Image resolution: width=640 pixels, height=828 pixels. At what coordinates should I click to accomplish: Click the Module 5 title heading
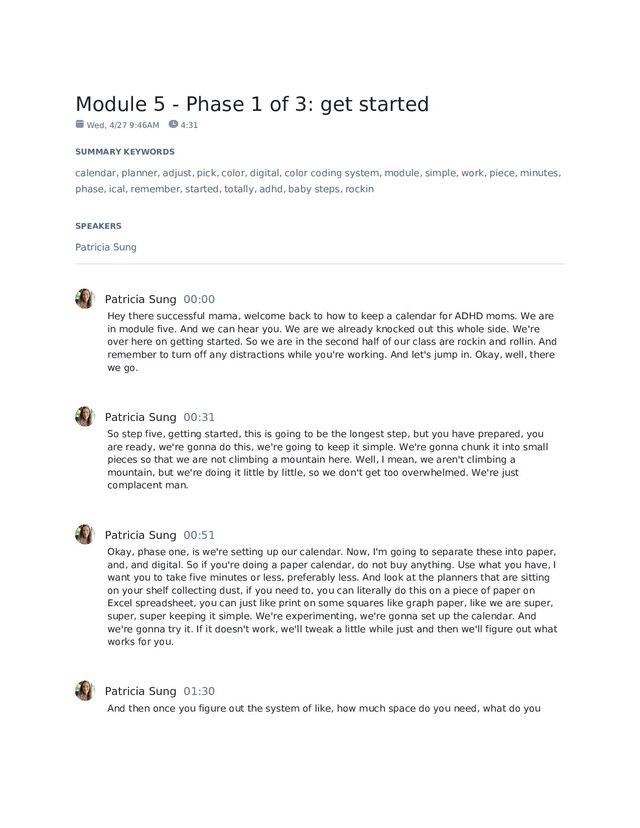pos(252,104)
